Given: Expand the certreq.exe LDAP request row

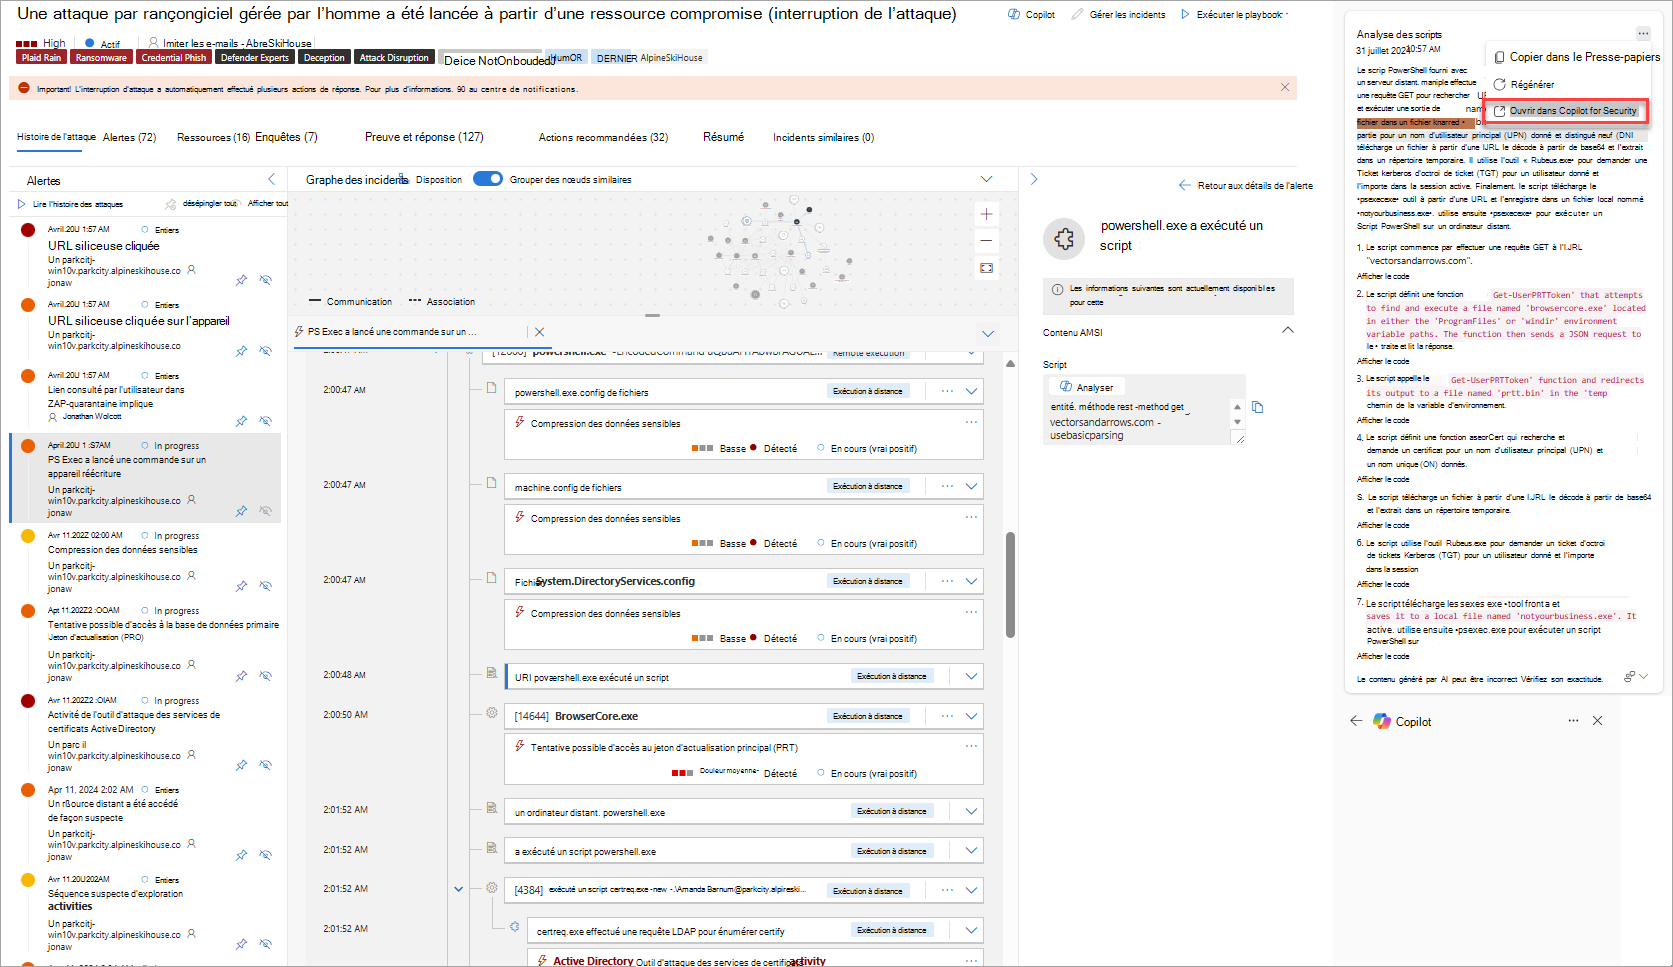Looking at the screenshot, I should coord(971,930).
